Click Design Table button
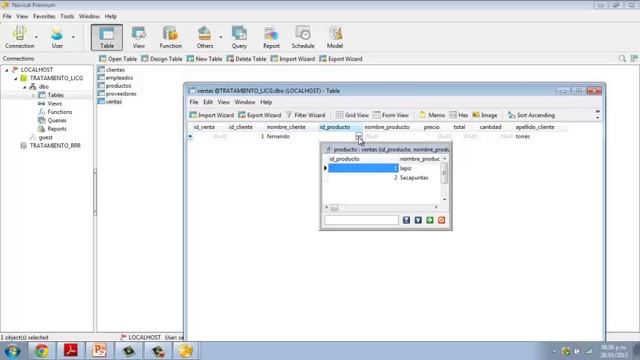Image resolution: width=640 pixels, height=360 pixels. [x=162, y=59]
